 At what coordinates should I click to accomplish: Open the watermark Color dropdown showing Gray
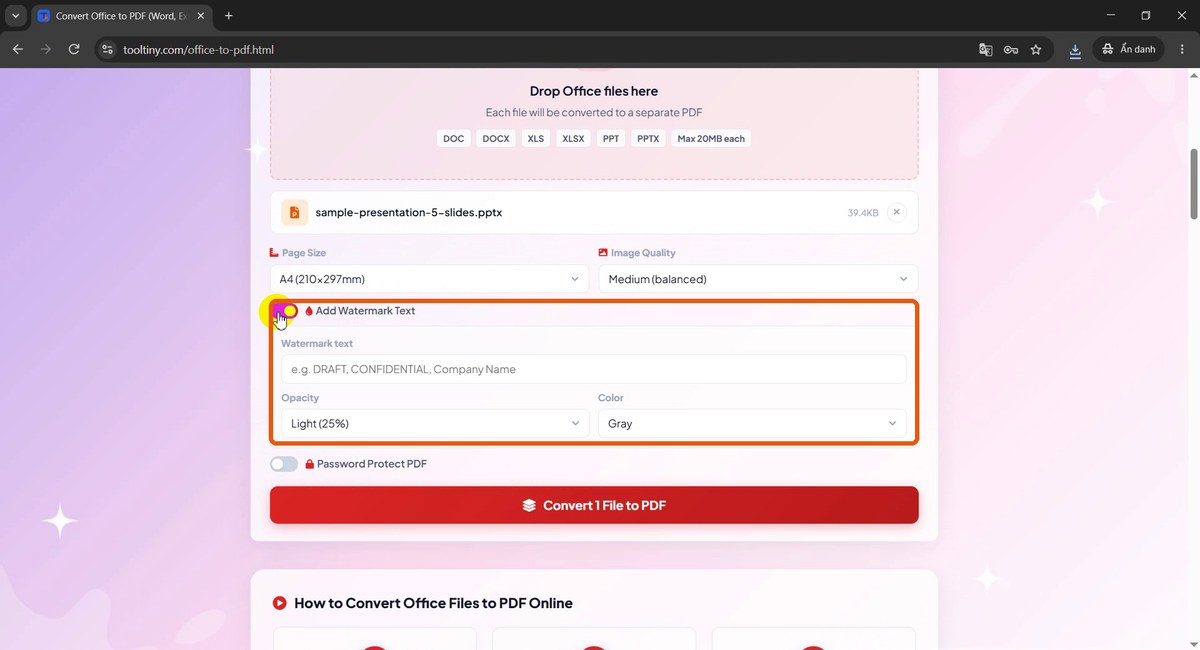coord(752,424)
